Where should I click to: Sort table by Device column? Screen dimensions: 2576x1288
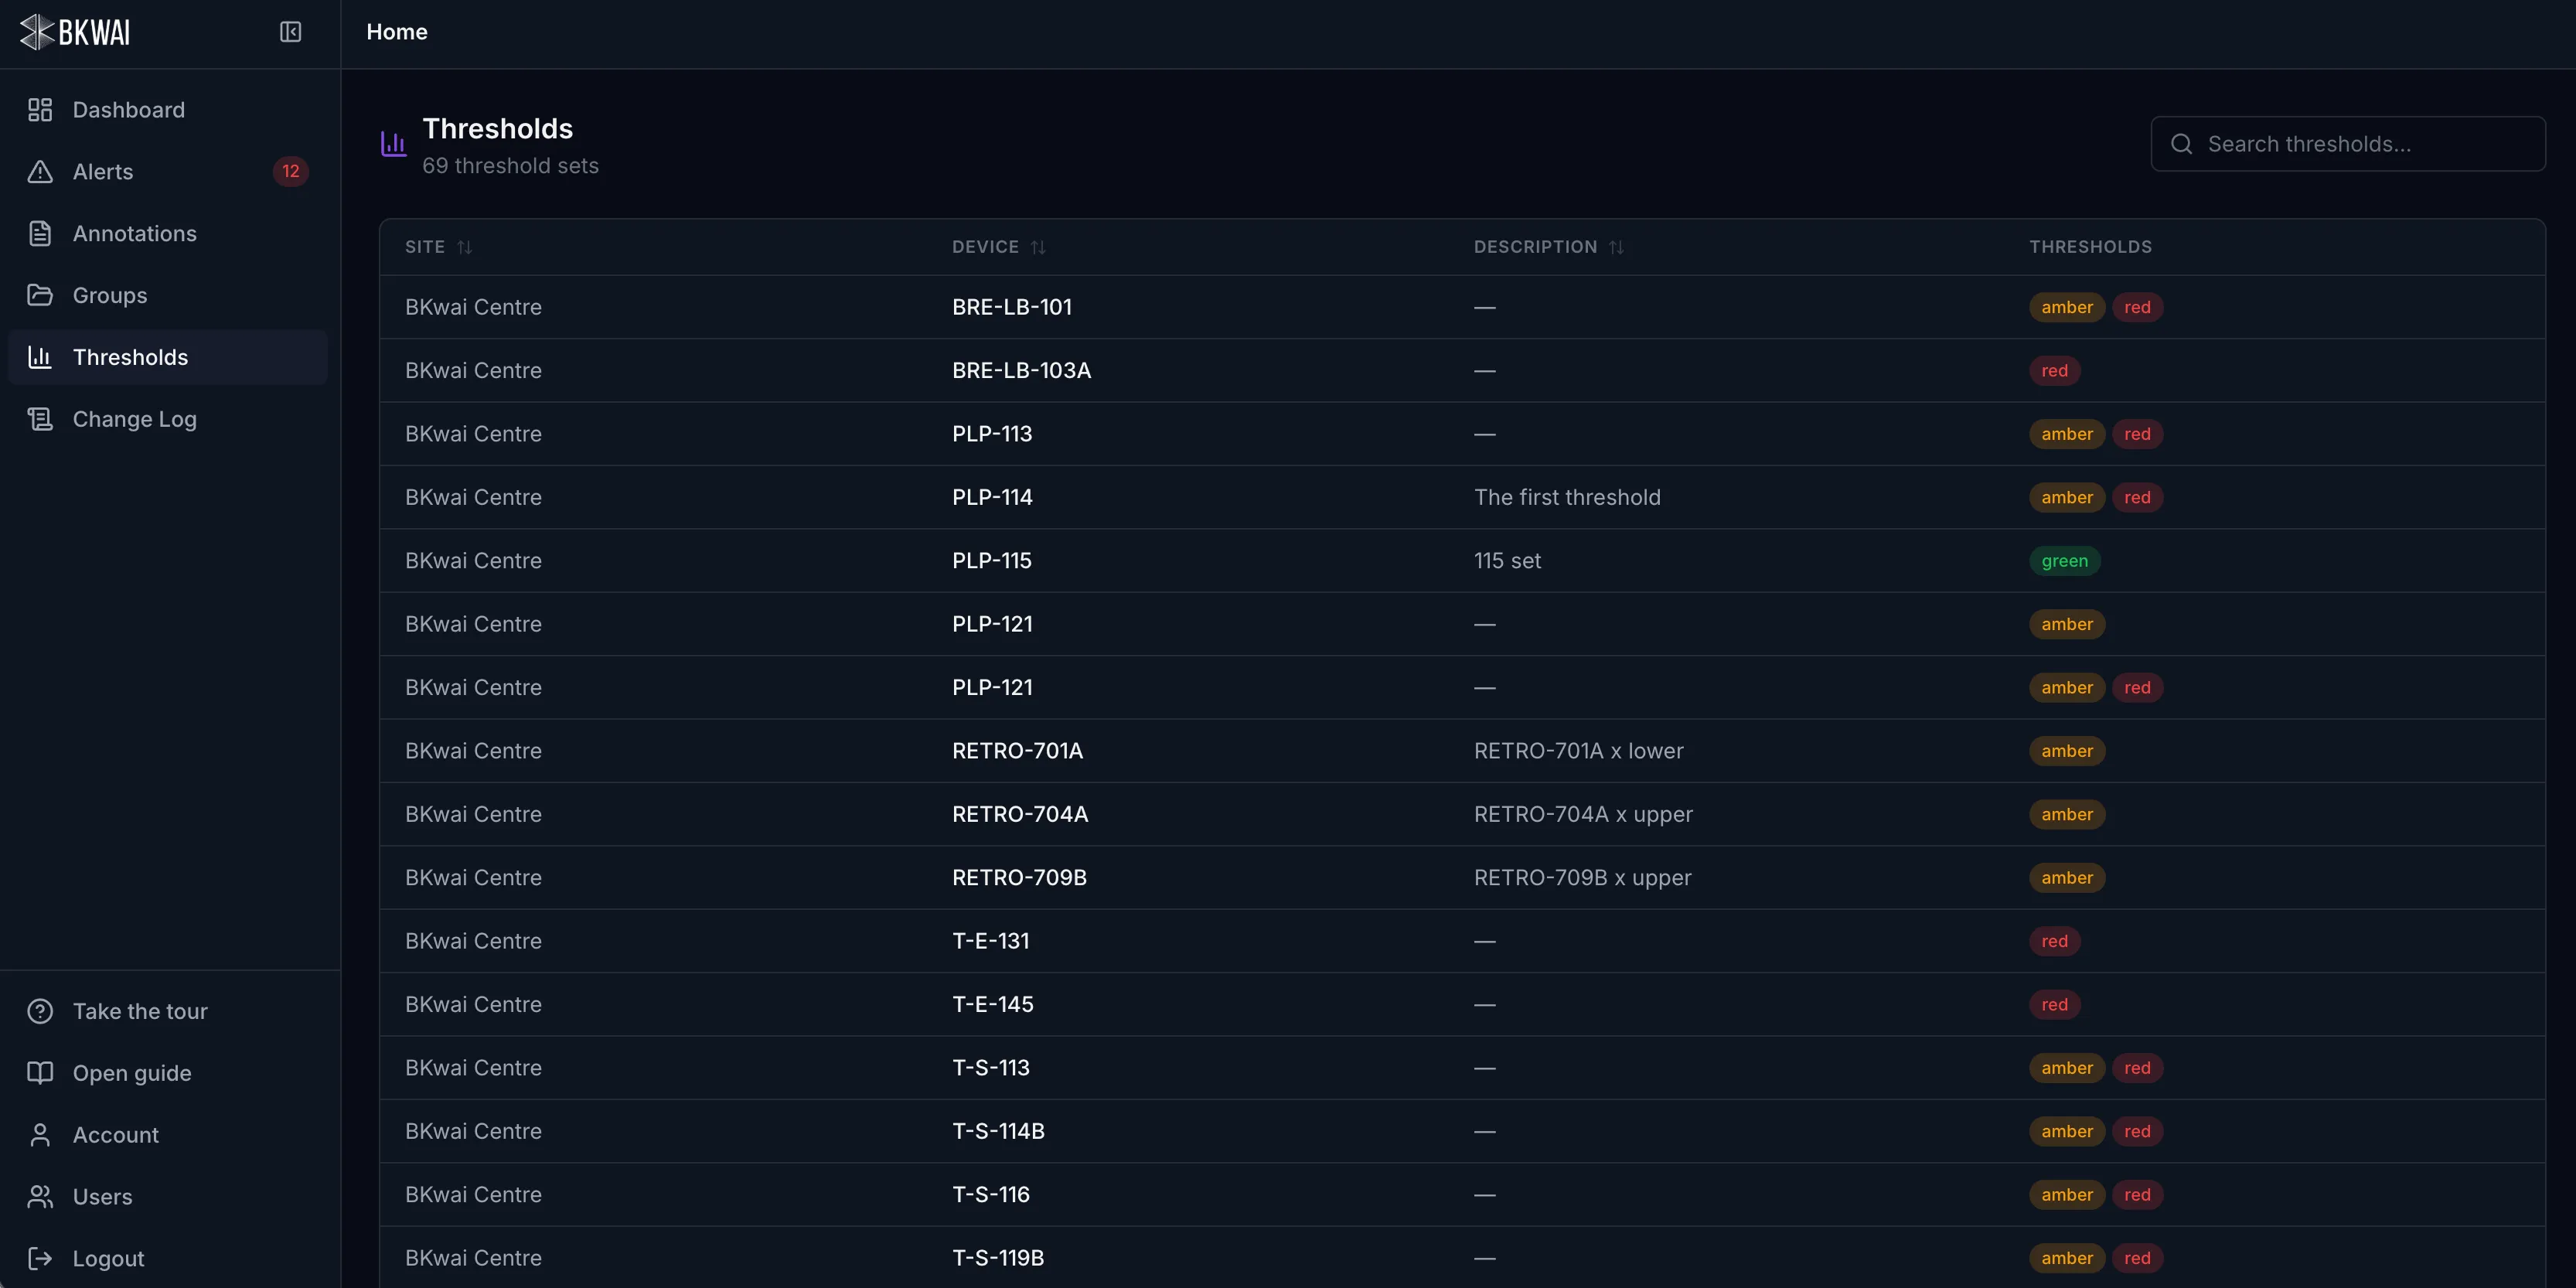click(x=998, y=247)
